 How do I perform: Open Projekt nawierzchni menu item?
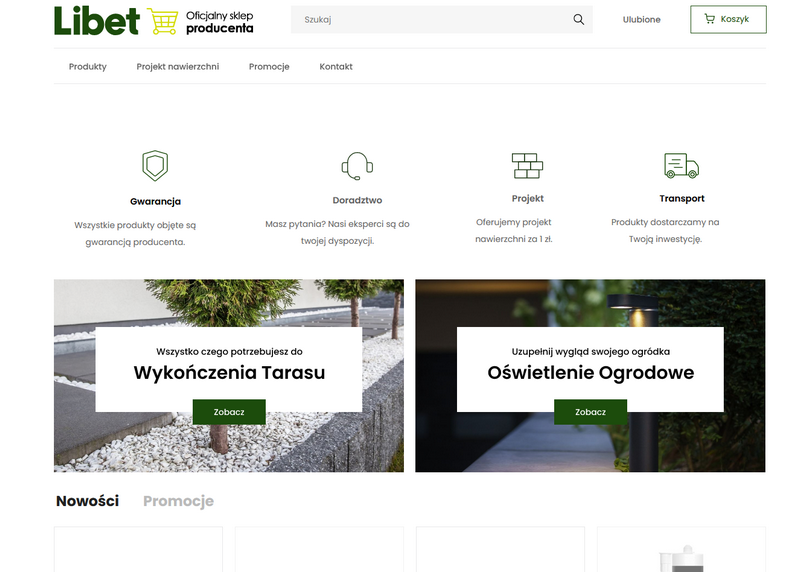click(178, 66)
